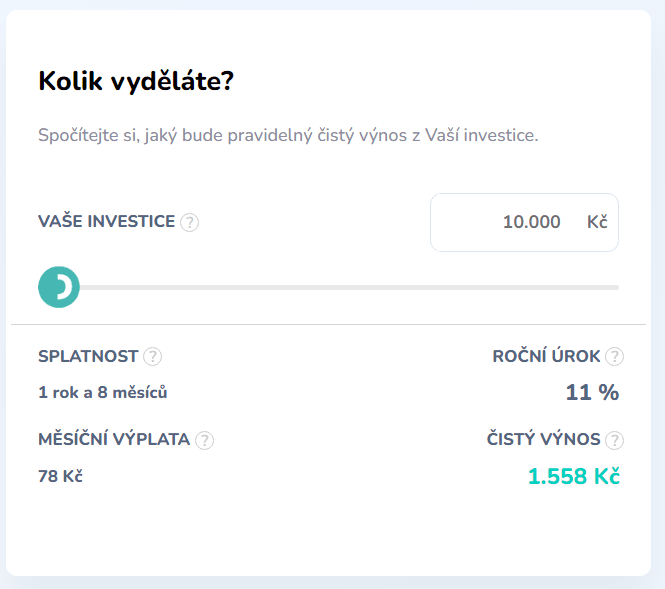Click the 11 % annual interest value
This screenshot has width=665, height=589.
[x=592, y=392]
